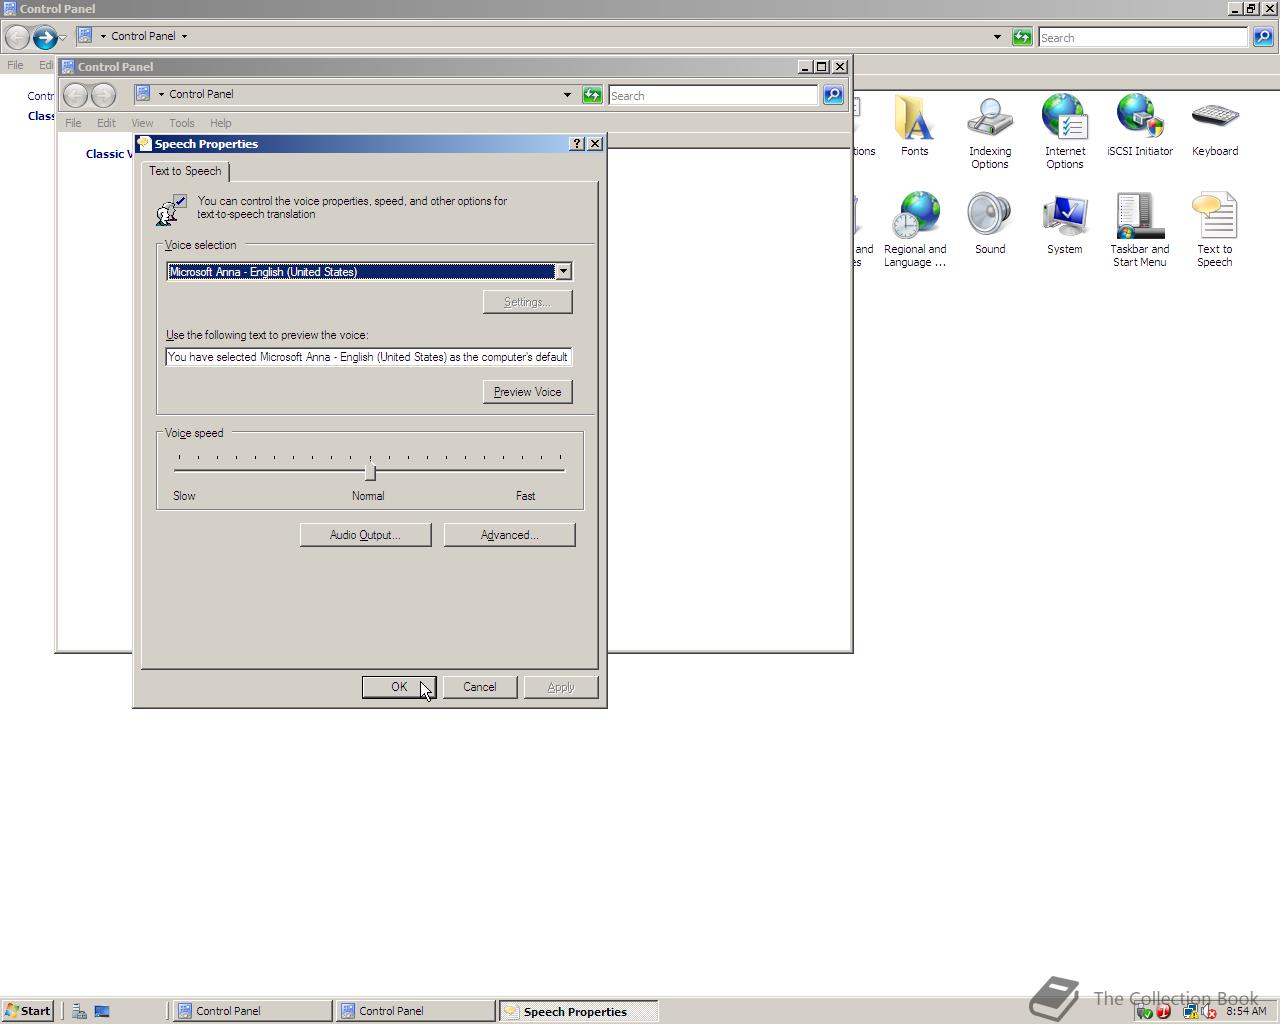This screenshot has height=1024, width=1280.
Task: Expand Control Panel breadcrumb arrow in back window
Action: (184, 36)
